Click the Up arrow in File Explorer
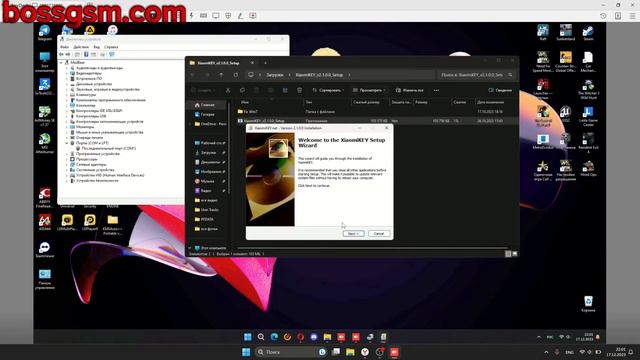The image size is (640, 360). click(x=221, y=75)
